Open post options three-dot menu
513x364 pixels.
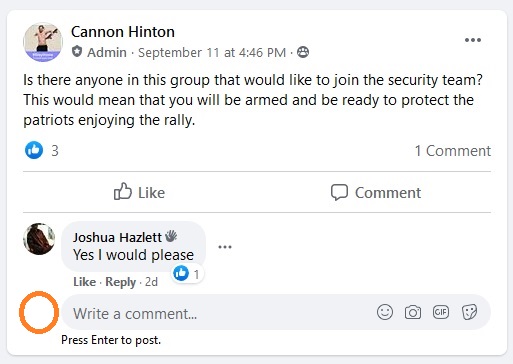(x=473, y=40)
